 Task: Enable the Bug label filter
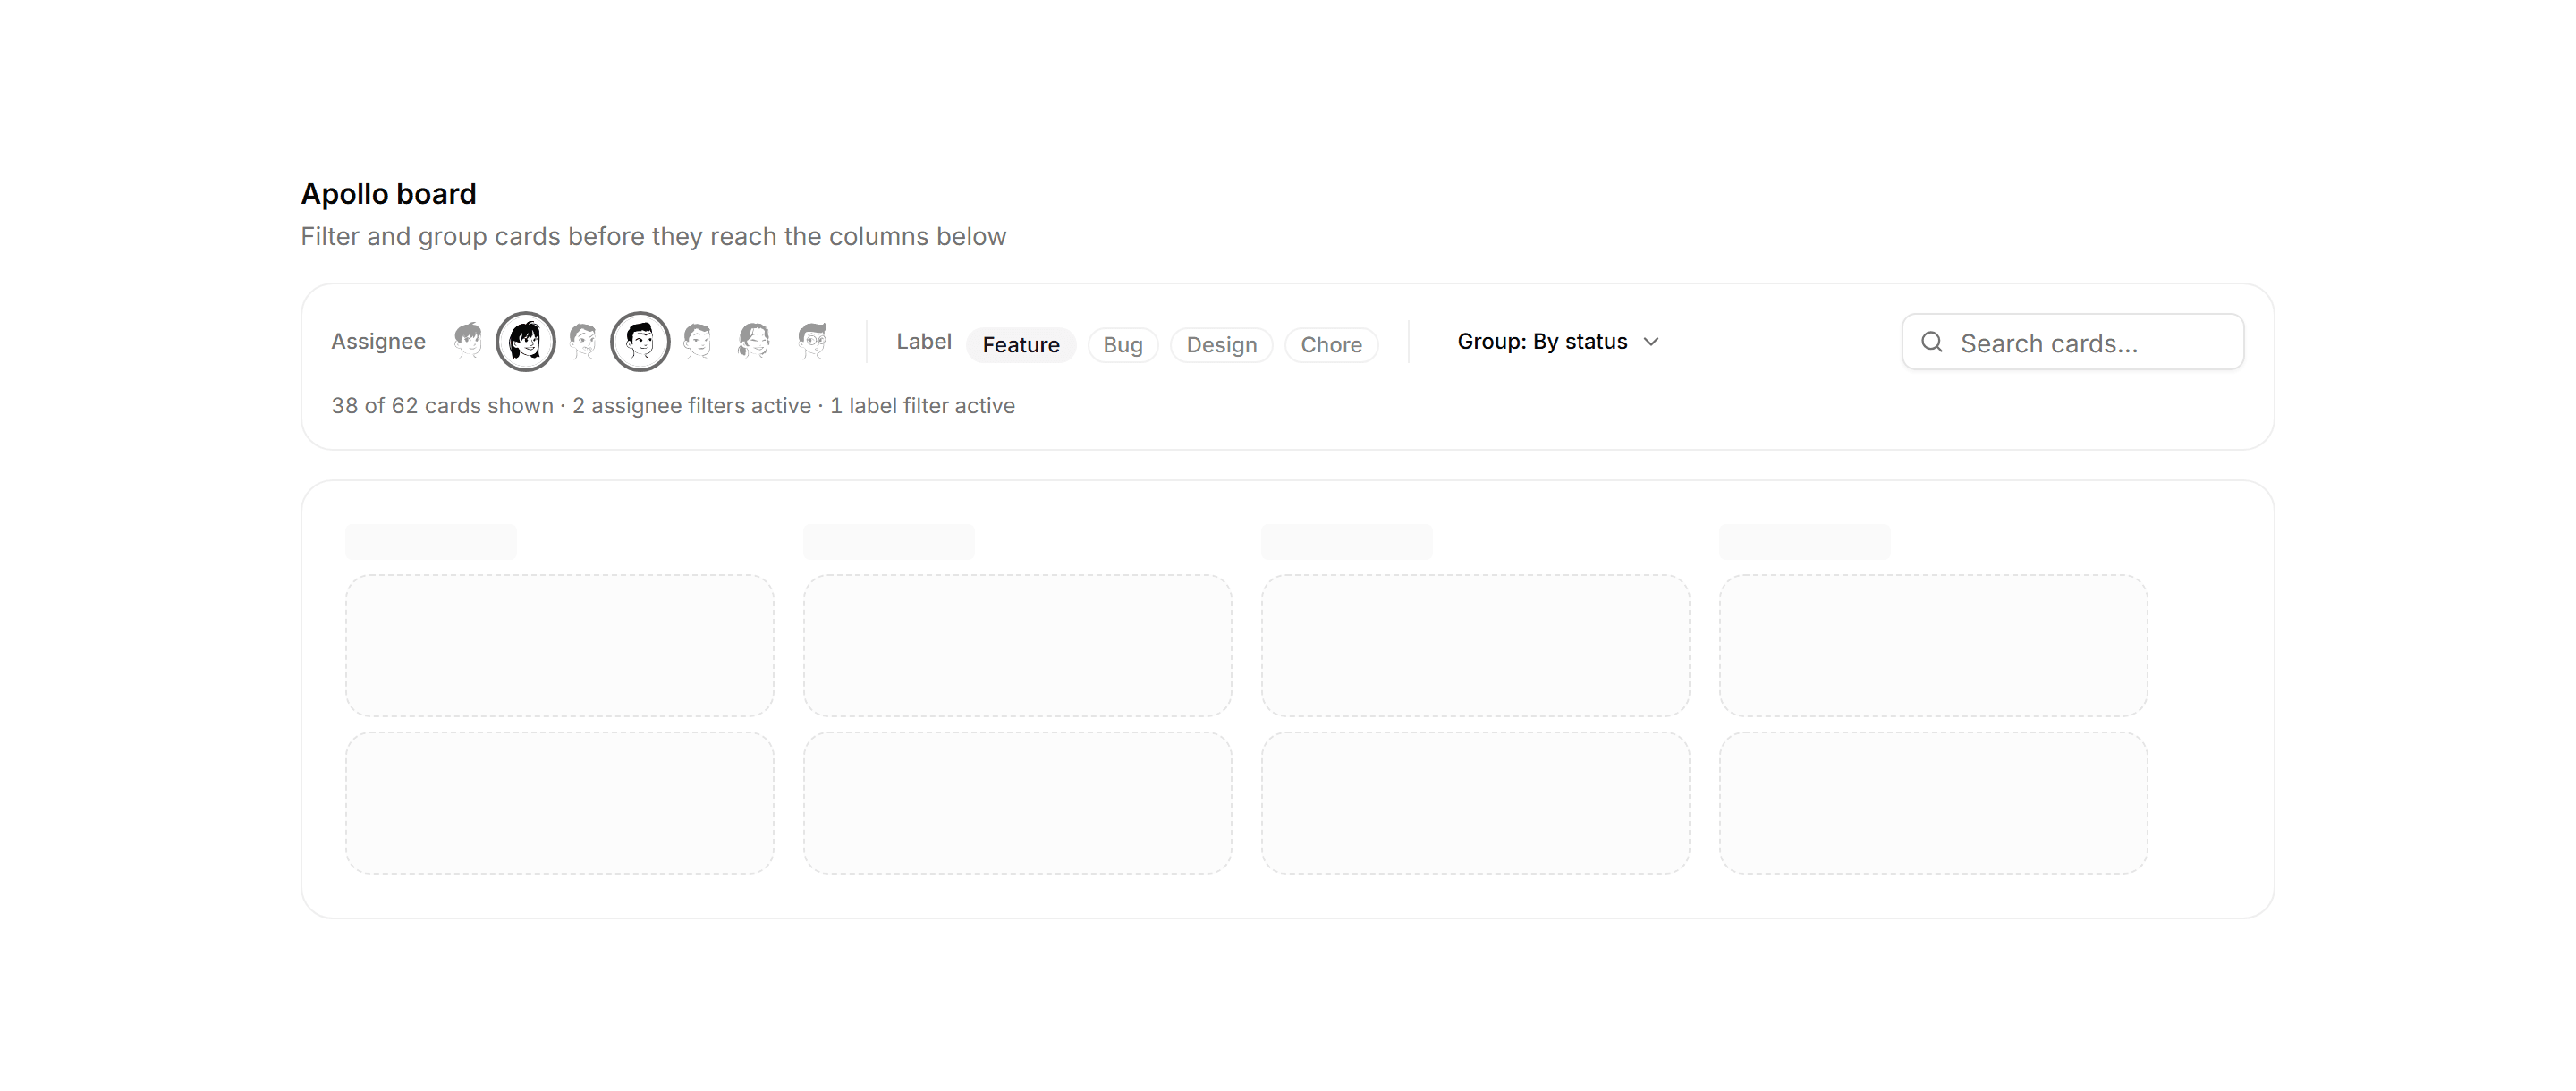[1123, 344]
